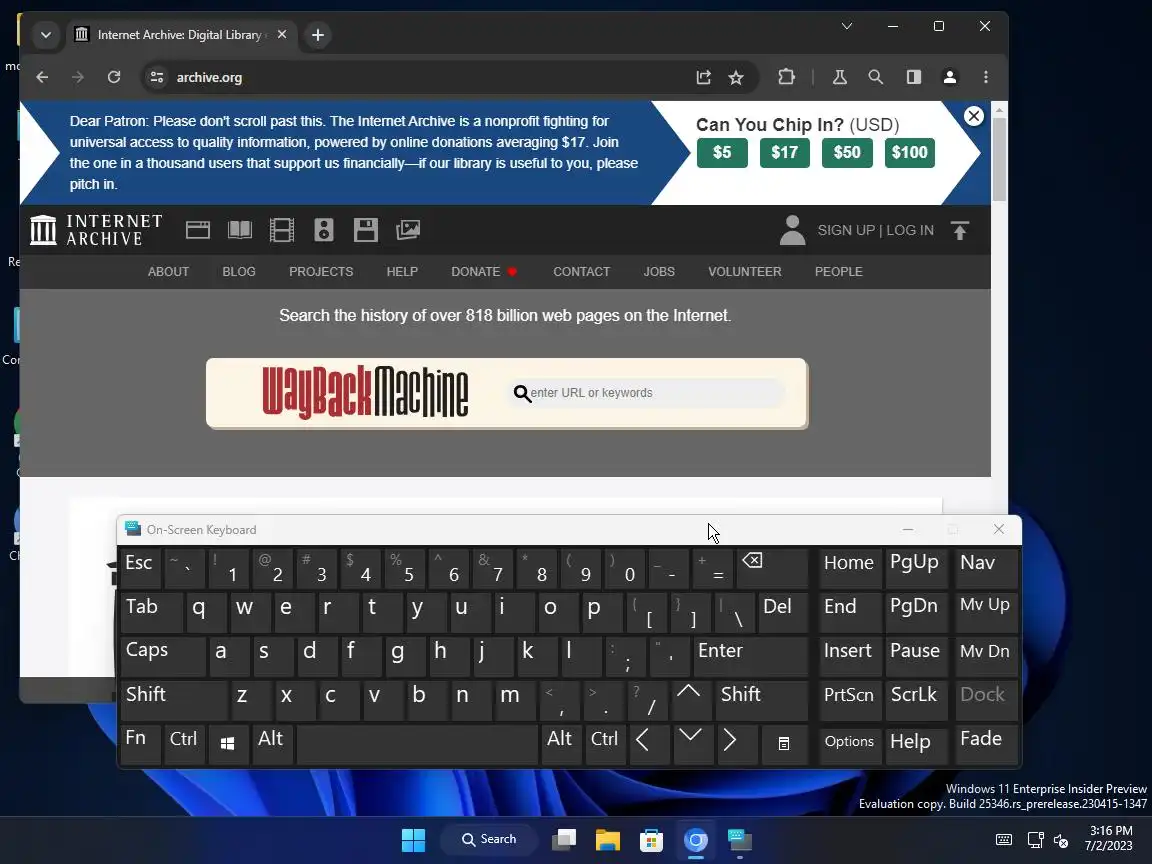
Task: Open the BLOG menu item
Action: 239,272
